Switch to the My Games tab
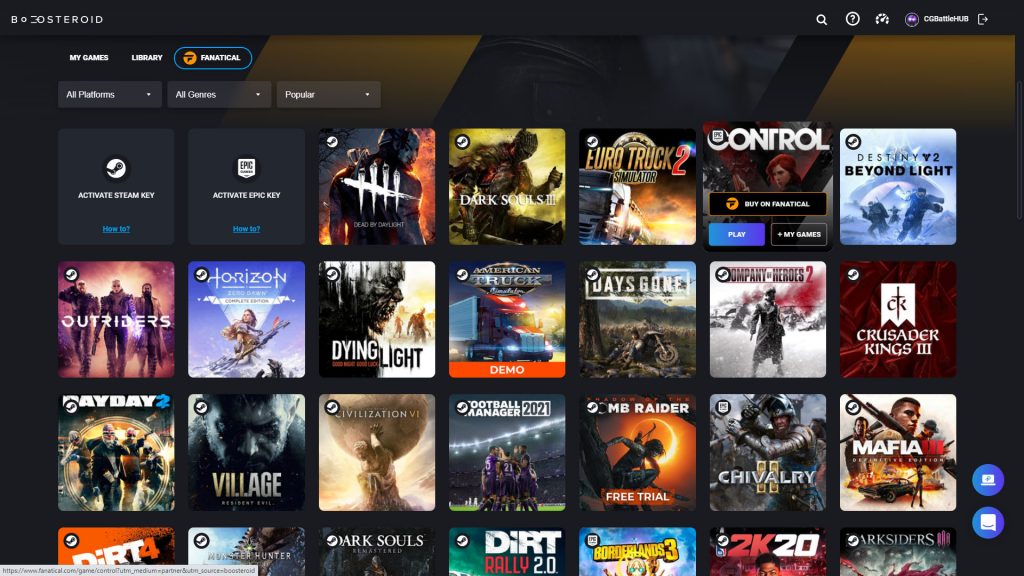The height and width of the screenshot is (576, 1024). 89,57
